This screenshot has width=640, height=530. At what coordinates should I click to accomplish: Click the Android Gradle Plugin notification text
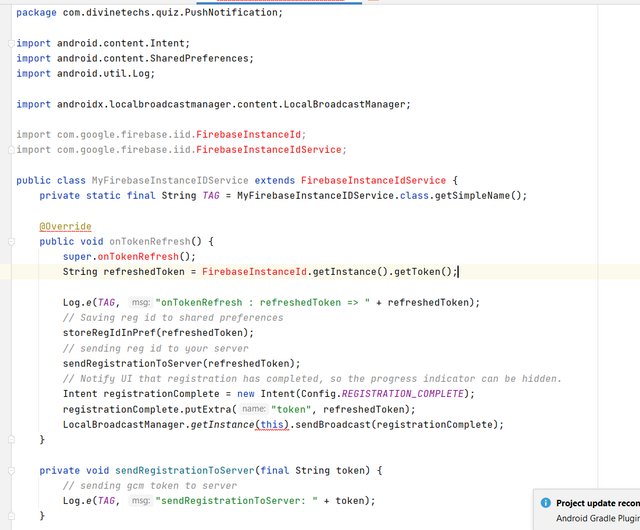pos(598,518)
